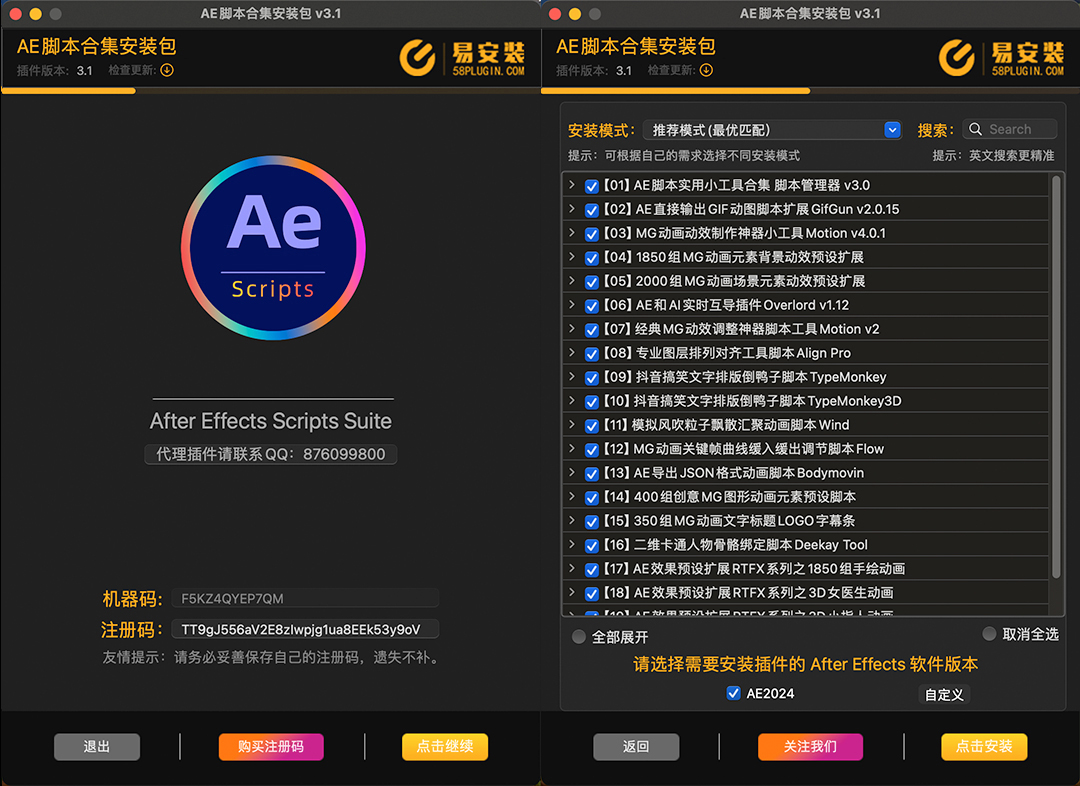Select the text 'AE导出JSON格式动画脚本 Bodymovin'
The width and height of the screenshot is (1080, 786).
coord(749,473)
